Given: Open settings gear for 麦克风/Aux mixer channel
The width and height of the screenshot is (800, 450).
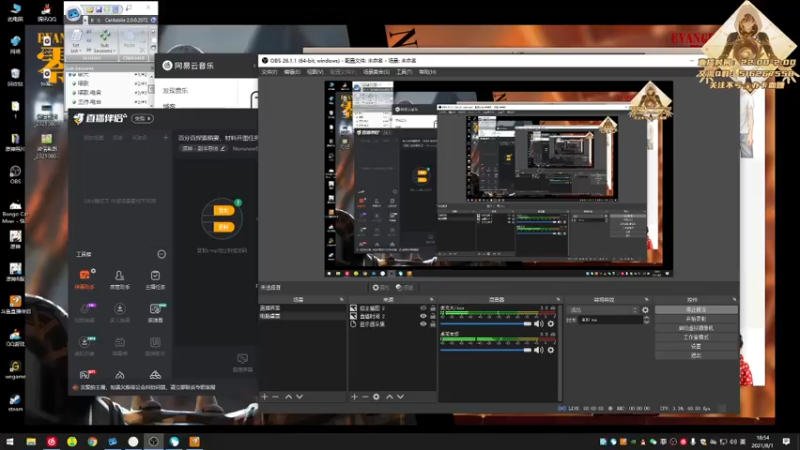Looking at the screenshot, I should click(551, 323).
